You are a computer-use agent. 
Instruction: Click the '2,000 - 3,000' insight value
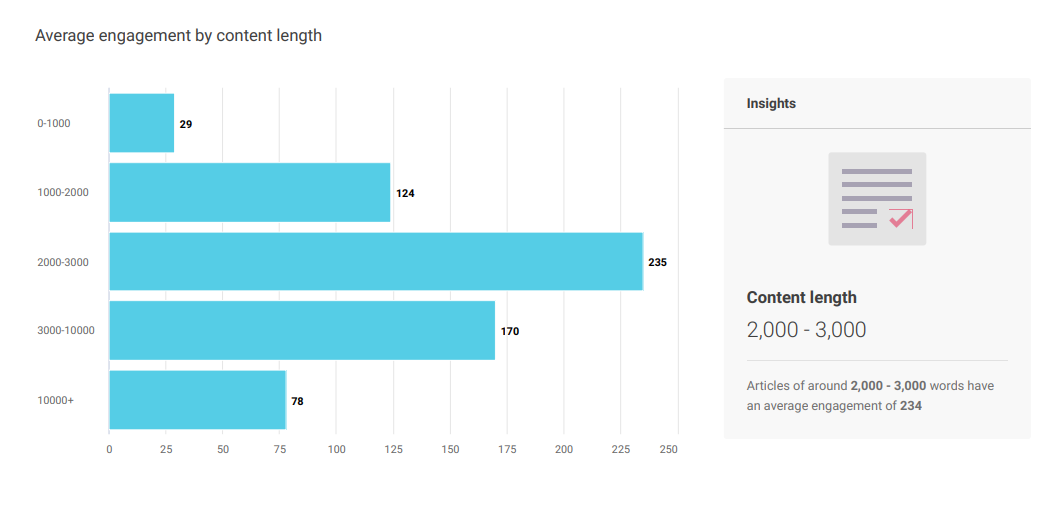pos(806,330)
